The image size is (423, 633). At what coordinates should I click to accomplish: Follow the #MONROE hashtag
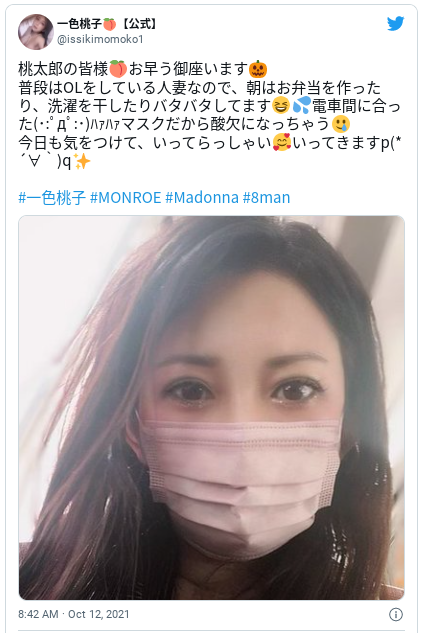[126, 197]
